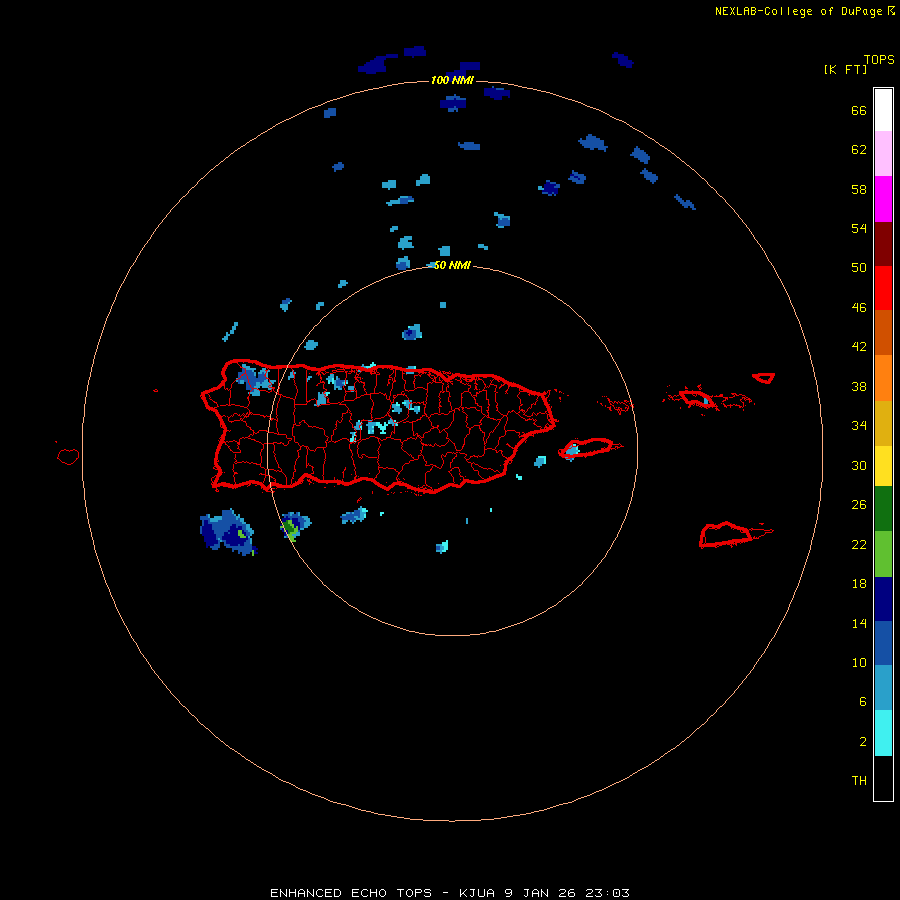The width and height of the screenshot is (900, 900).
Task: Click the green-topped echo on 50 NMI ring south
Action: [295, 527]
